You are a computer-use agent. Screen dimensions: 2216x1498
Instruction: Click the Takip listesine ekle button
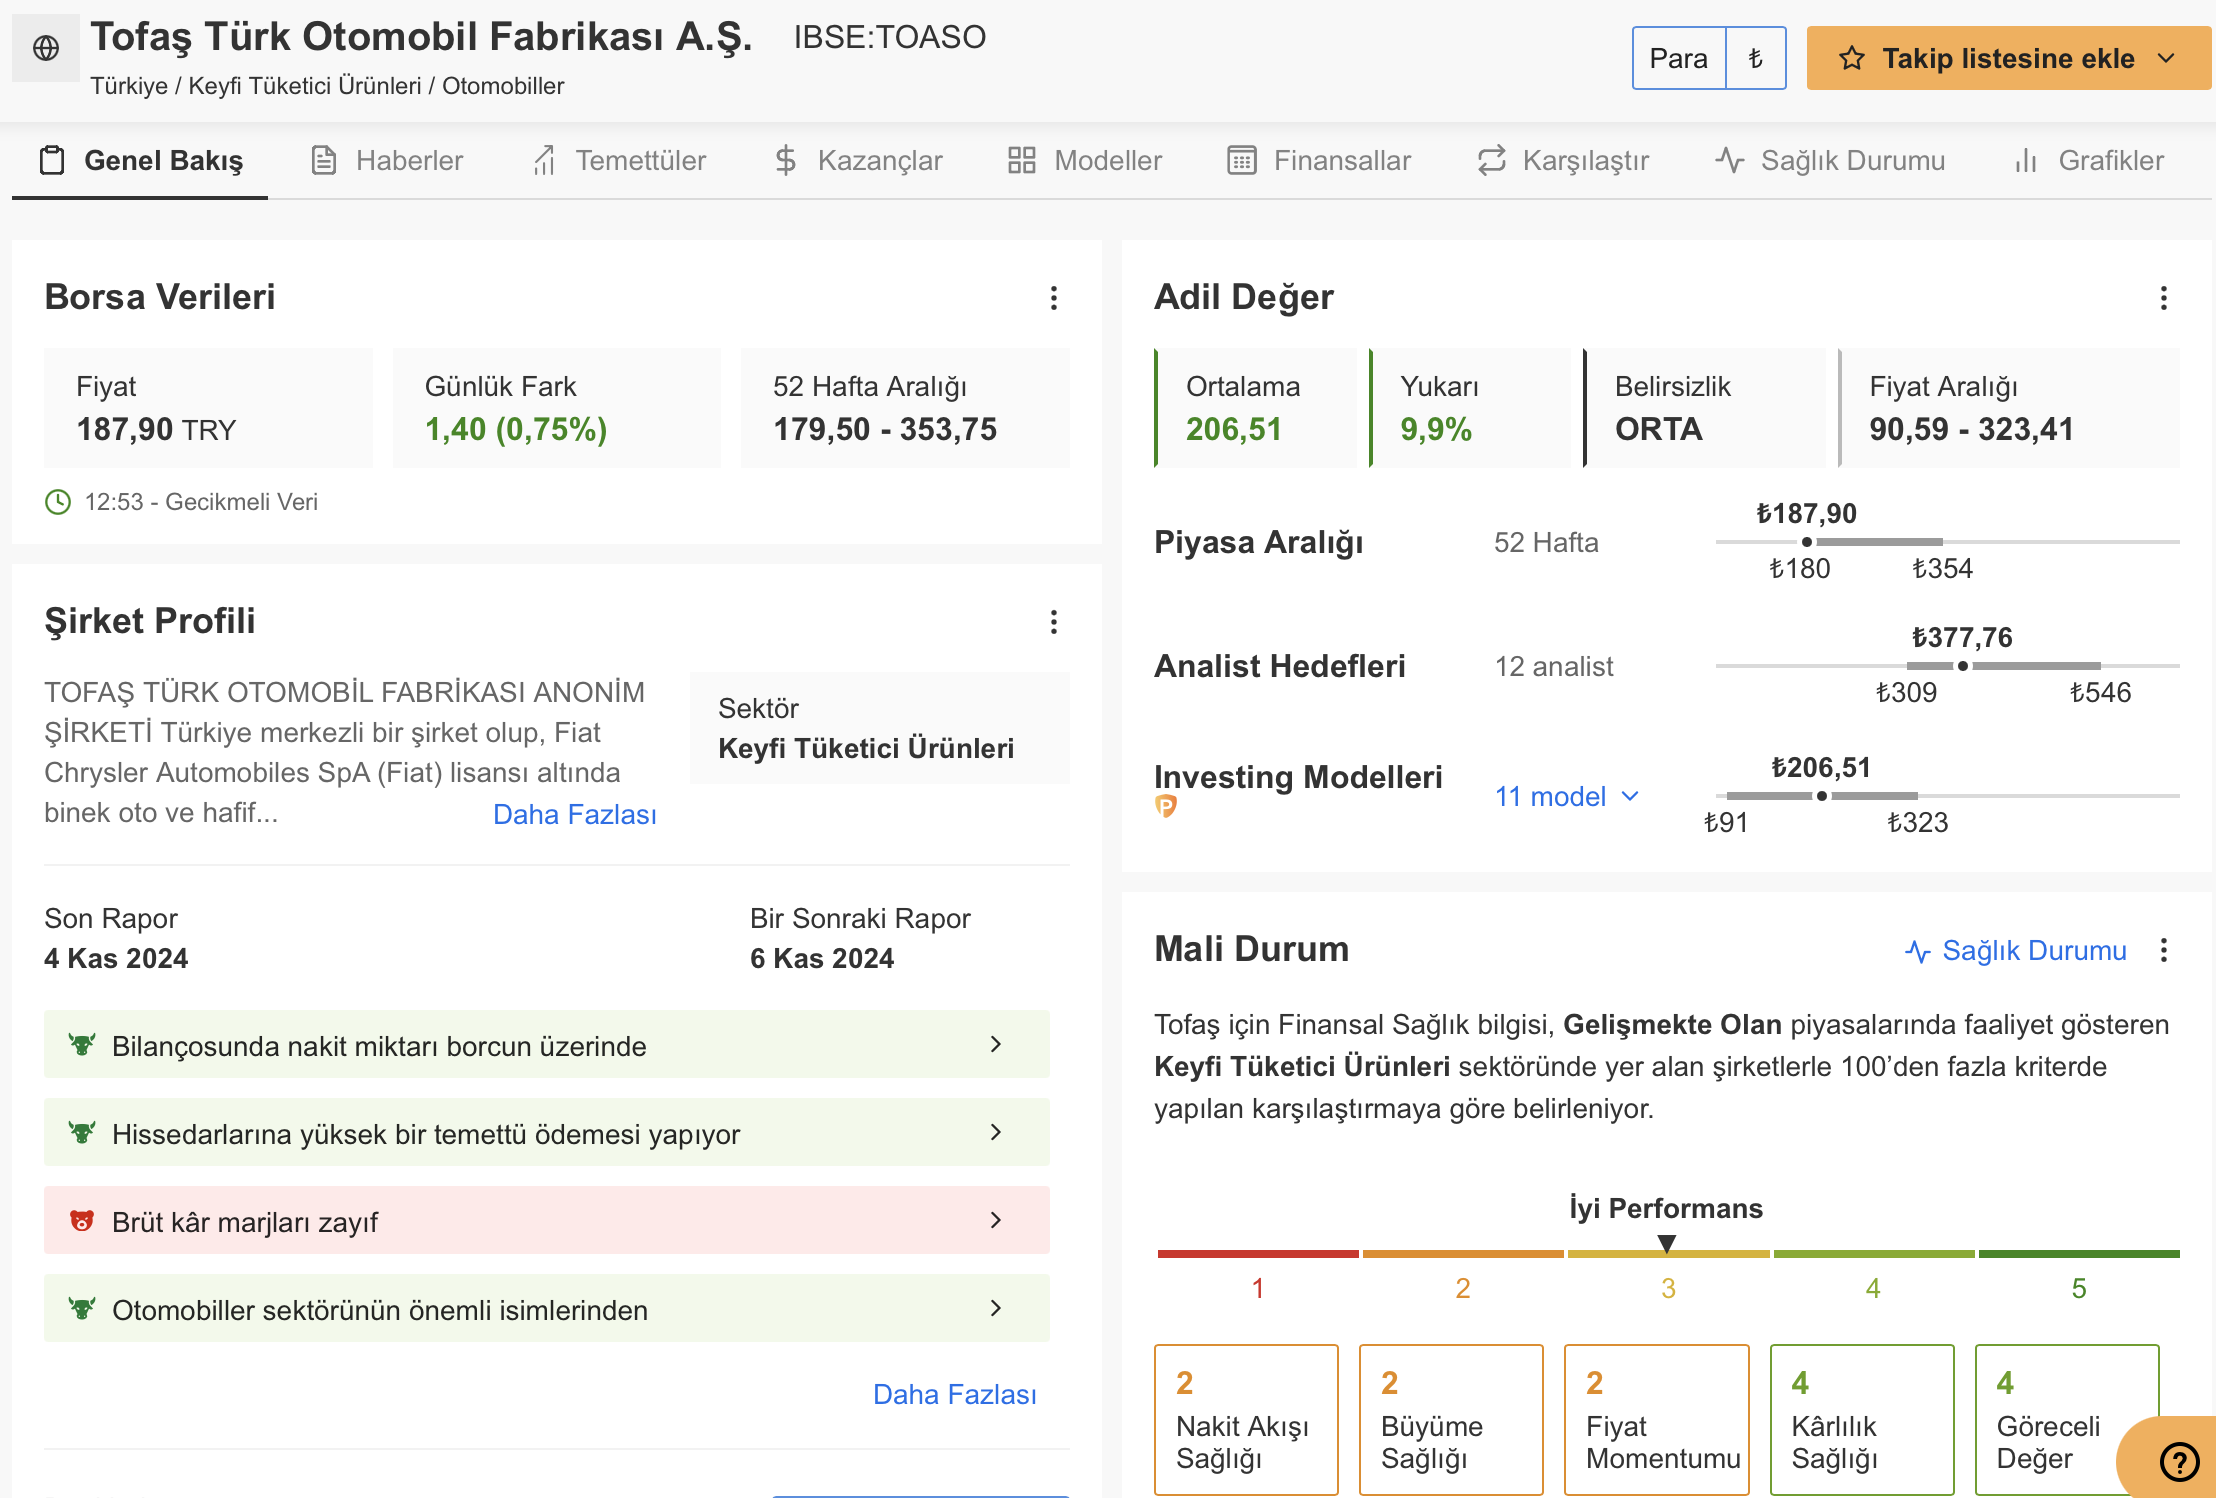[2009, 58]
